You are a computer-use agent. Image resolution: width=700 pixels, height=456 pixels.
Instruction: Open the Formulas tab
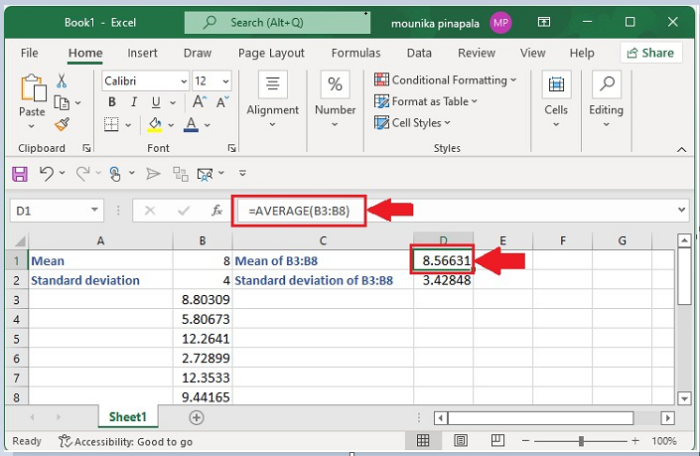point(356,53)
